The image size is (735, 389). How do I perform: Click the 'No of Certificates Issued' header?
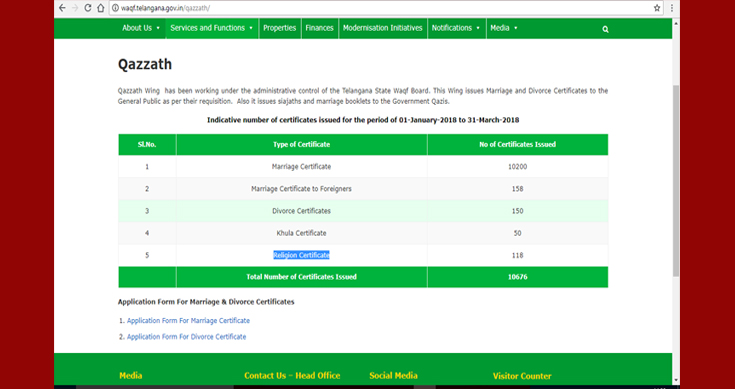518,144
